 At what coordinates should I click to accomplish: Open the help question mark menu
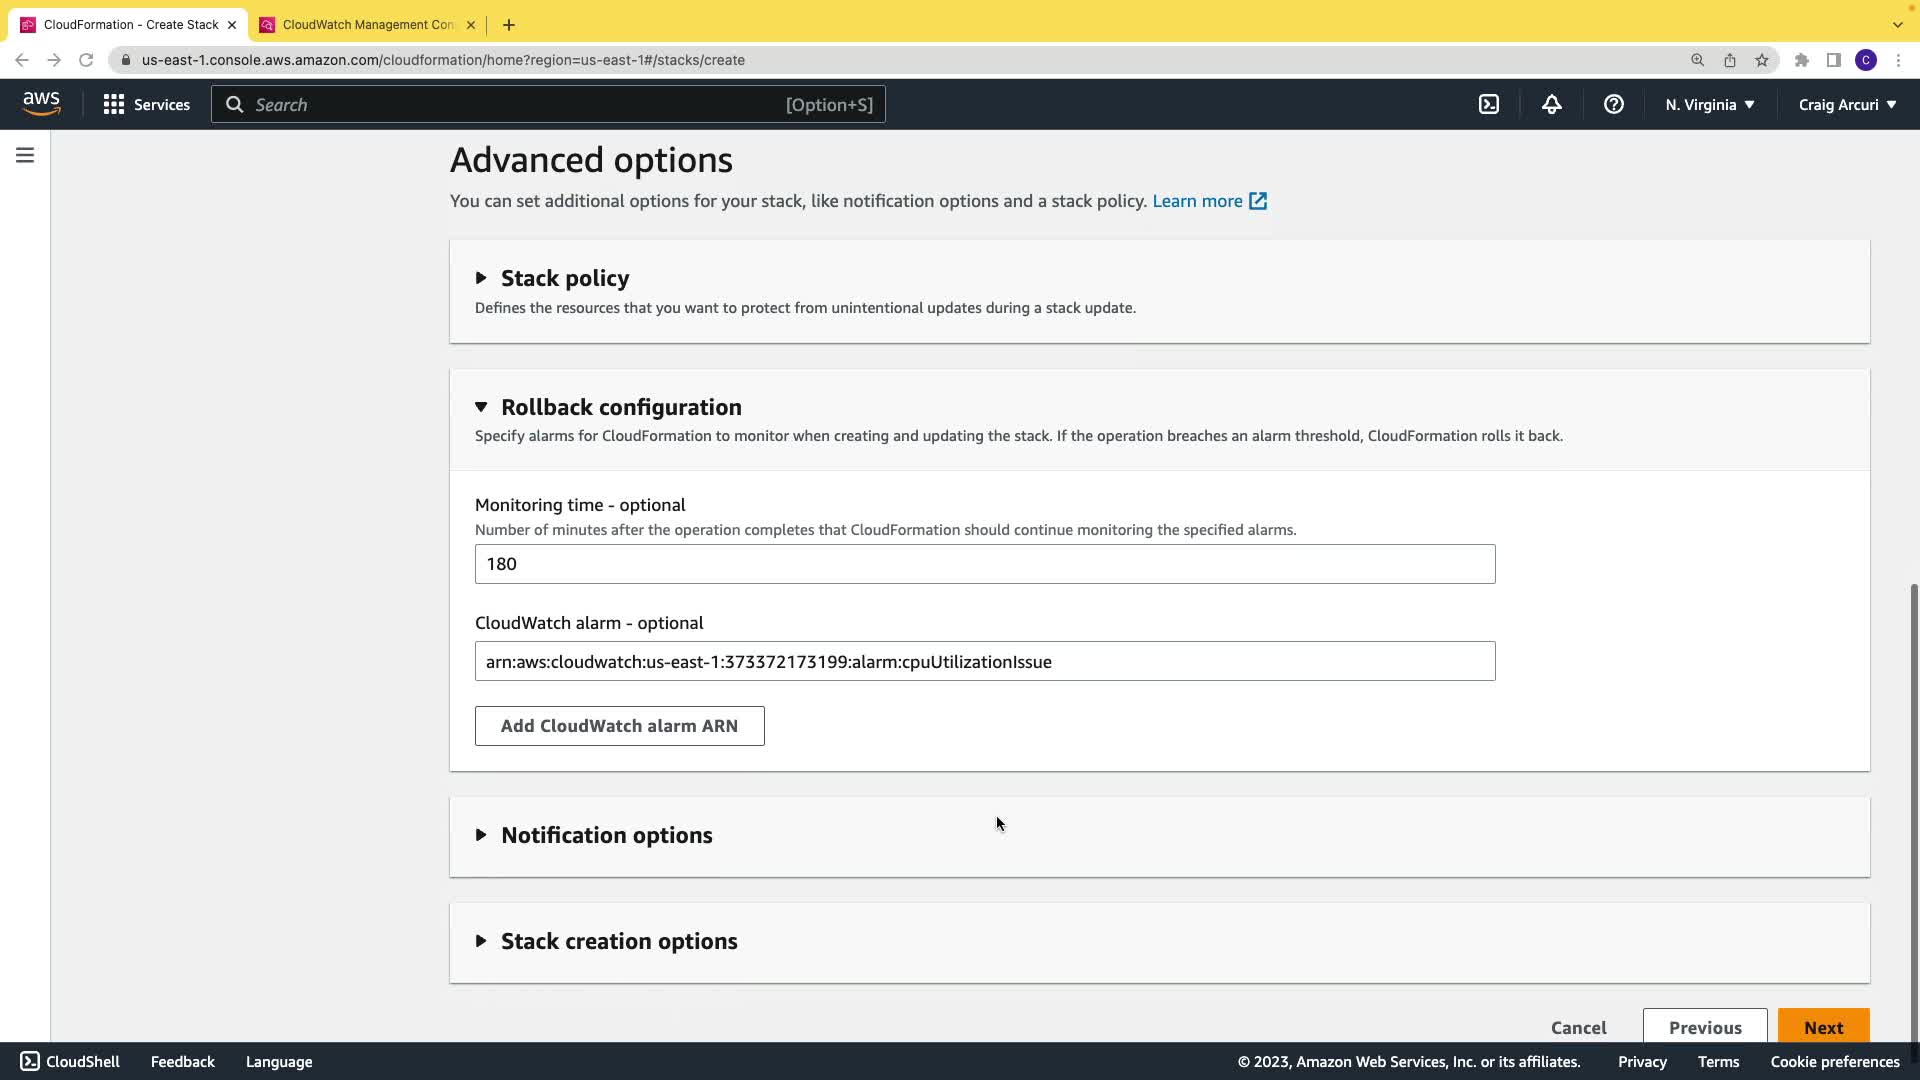[x=1613, y=104]
